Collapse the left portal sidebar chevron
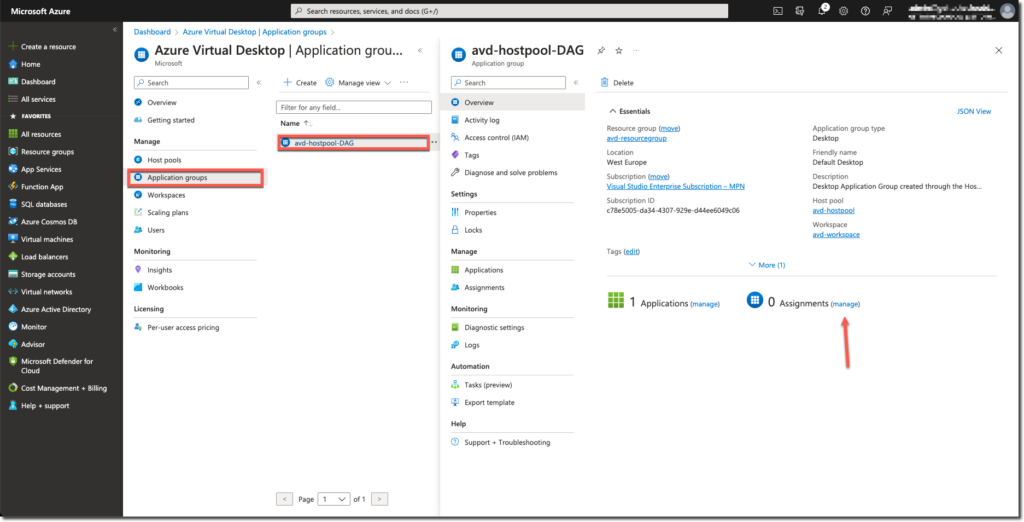 (115, 29)
